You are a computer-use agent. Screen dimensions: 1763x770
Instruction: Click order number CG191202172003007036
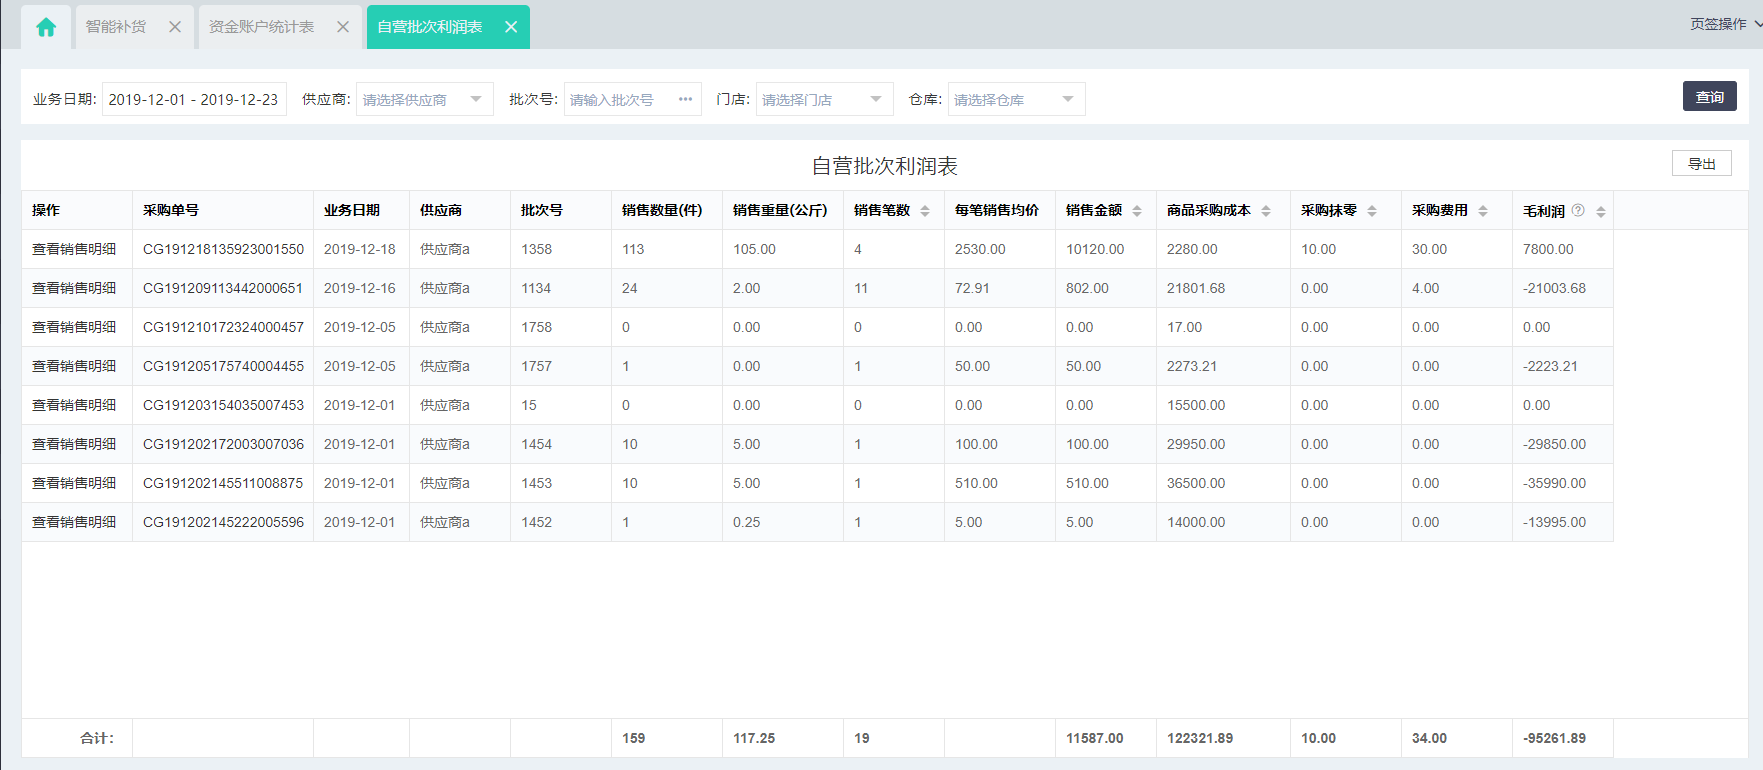[223, 444]
